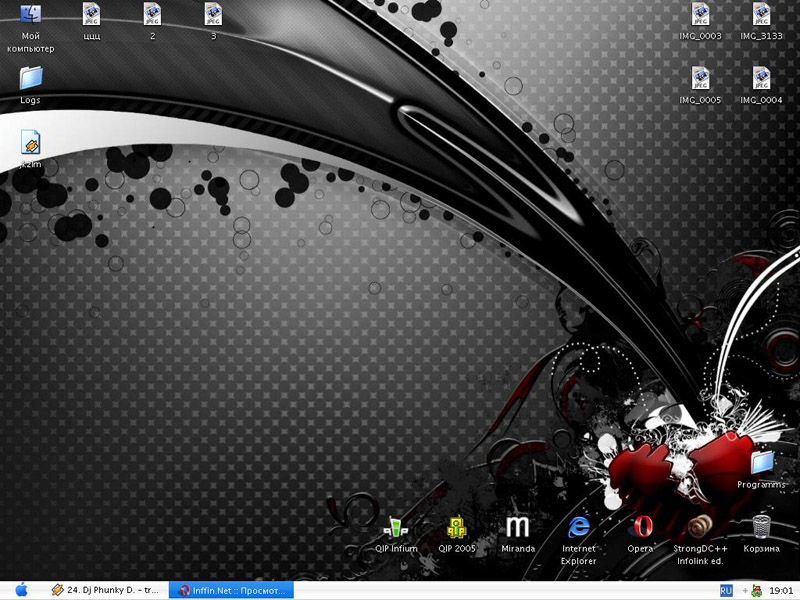Open the Logs folder
The height and width of the screenshot is (600, 800).
click(30, 78)
